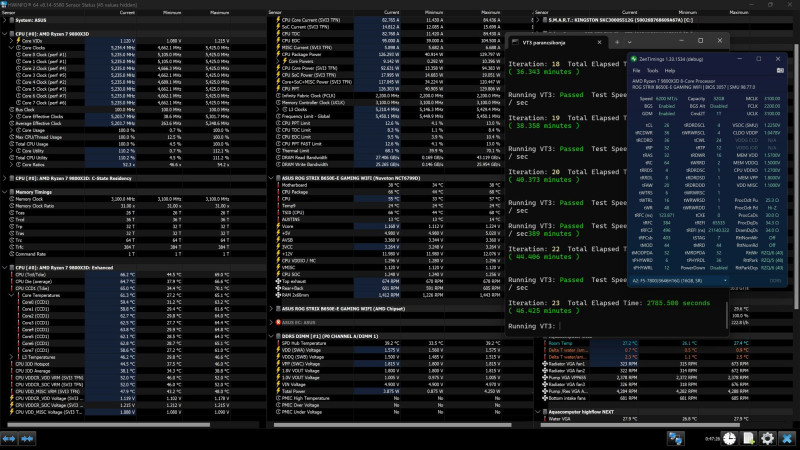Collapse the Core Temperatures node
The width and height of the screenshot is (800, 450).
click(11, 295)
